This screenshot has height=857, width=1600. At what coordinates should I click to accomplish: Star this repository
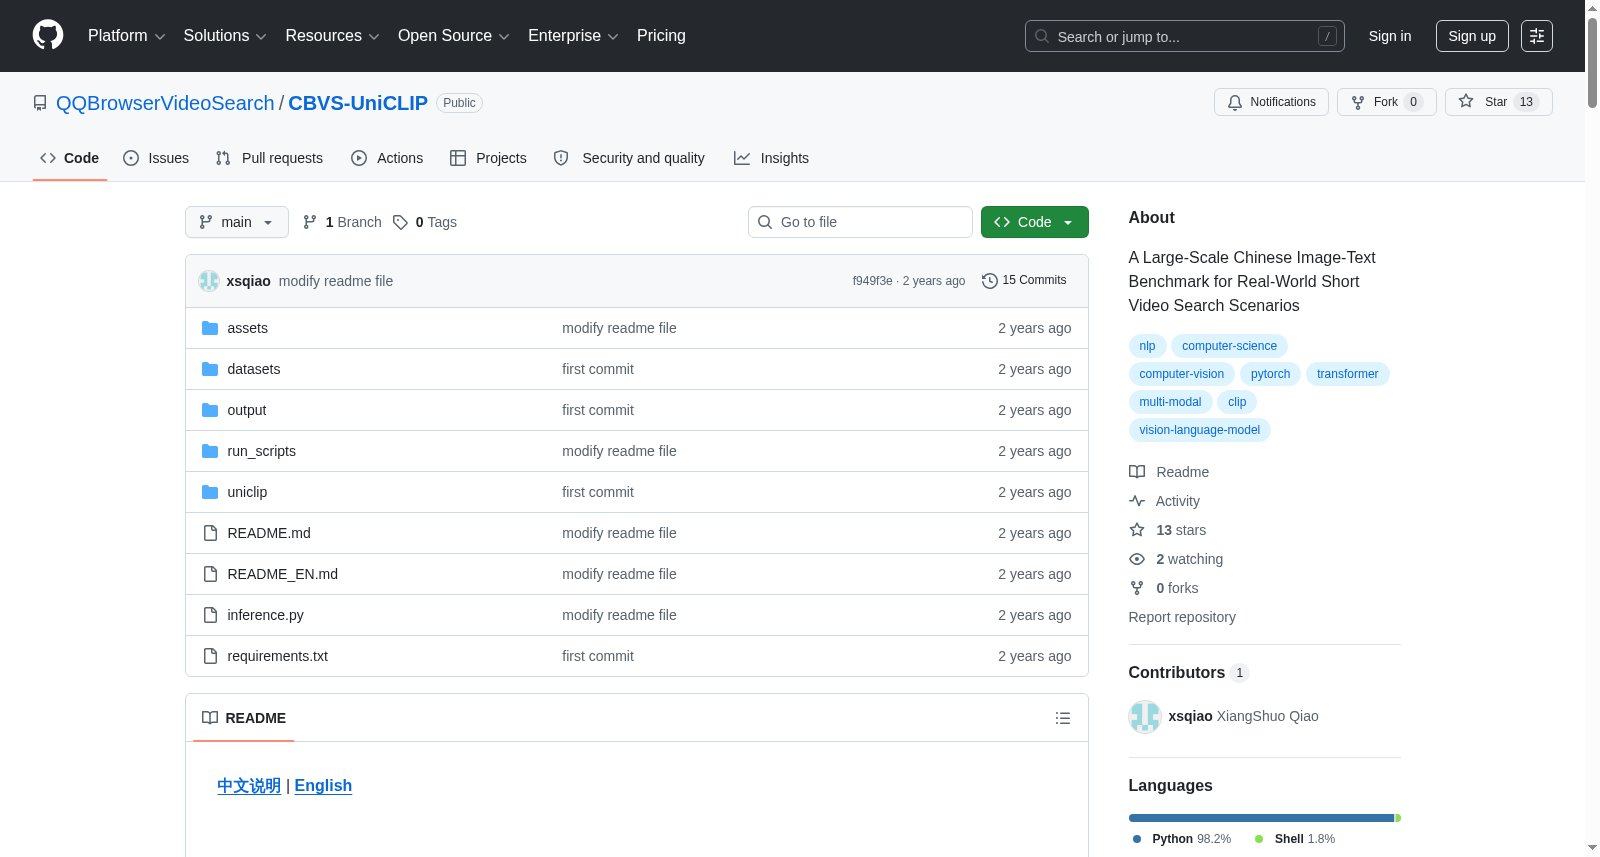pos(1498,102)
